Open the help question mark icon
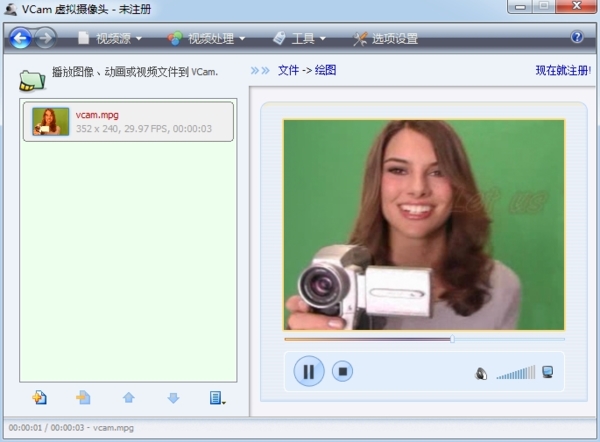 (x=577, y=38)
